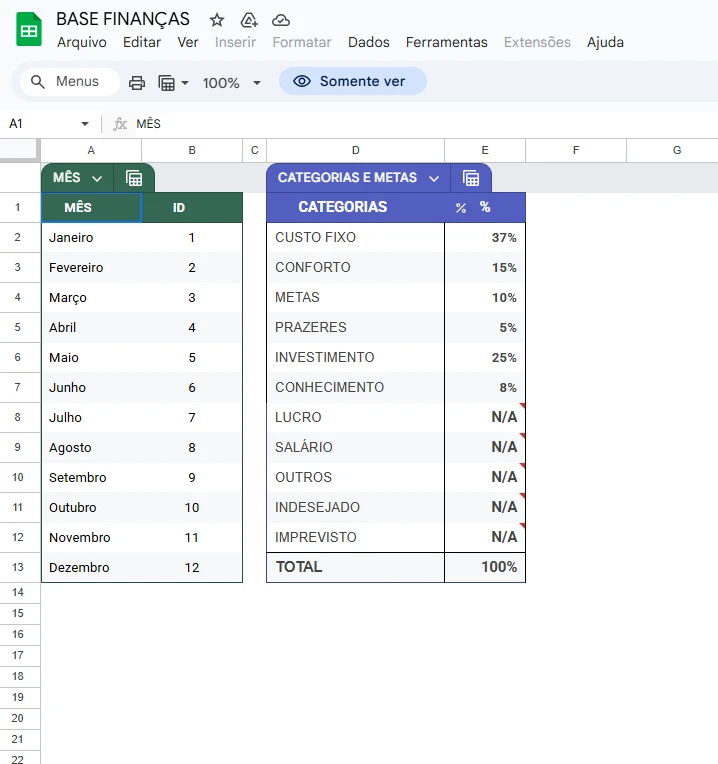
Task: Open the name box cell reference dropdown
Action: pyautogui.click(x=85, y=123)
